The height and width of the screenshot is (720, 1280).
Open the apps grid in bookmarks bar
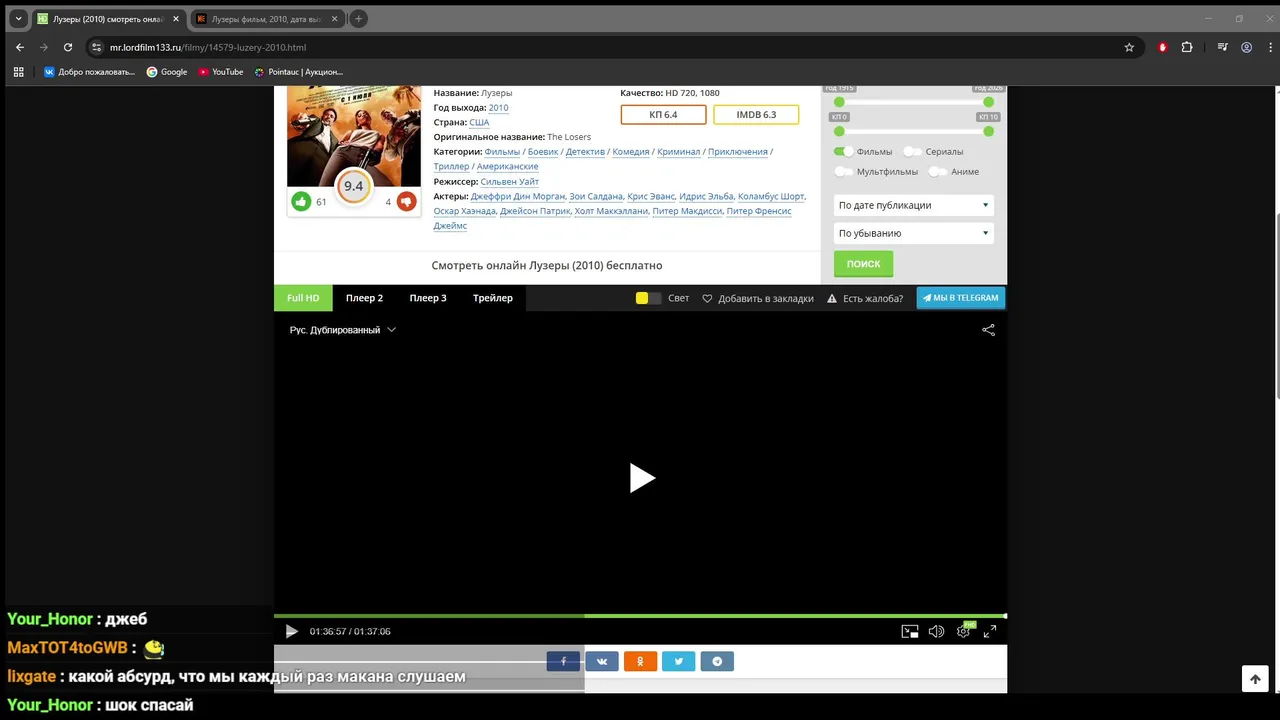click(18, 72)
